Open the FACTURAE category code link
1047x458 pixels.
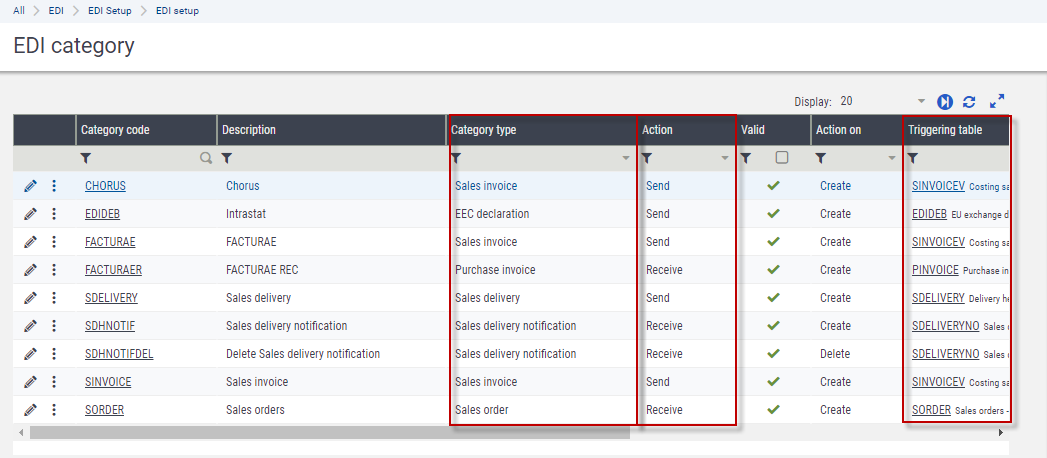coord(110,242)
